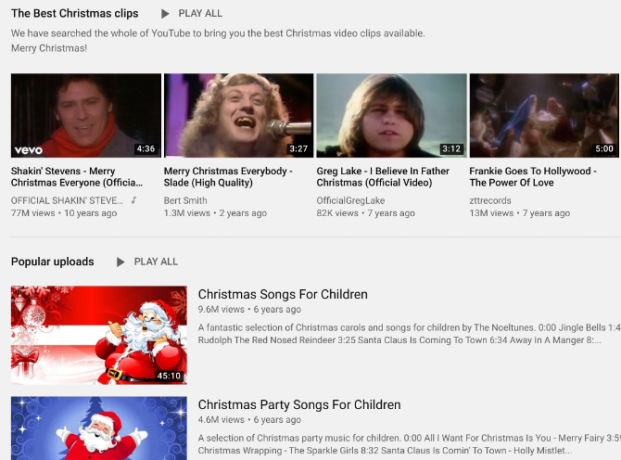Click the vevo logo on Shakin' Stevens thumbnail
The width and height of the screenshot is (621, 460).
[x=29, y=150]
